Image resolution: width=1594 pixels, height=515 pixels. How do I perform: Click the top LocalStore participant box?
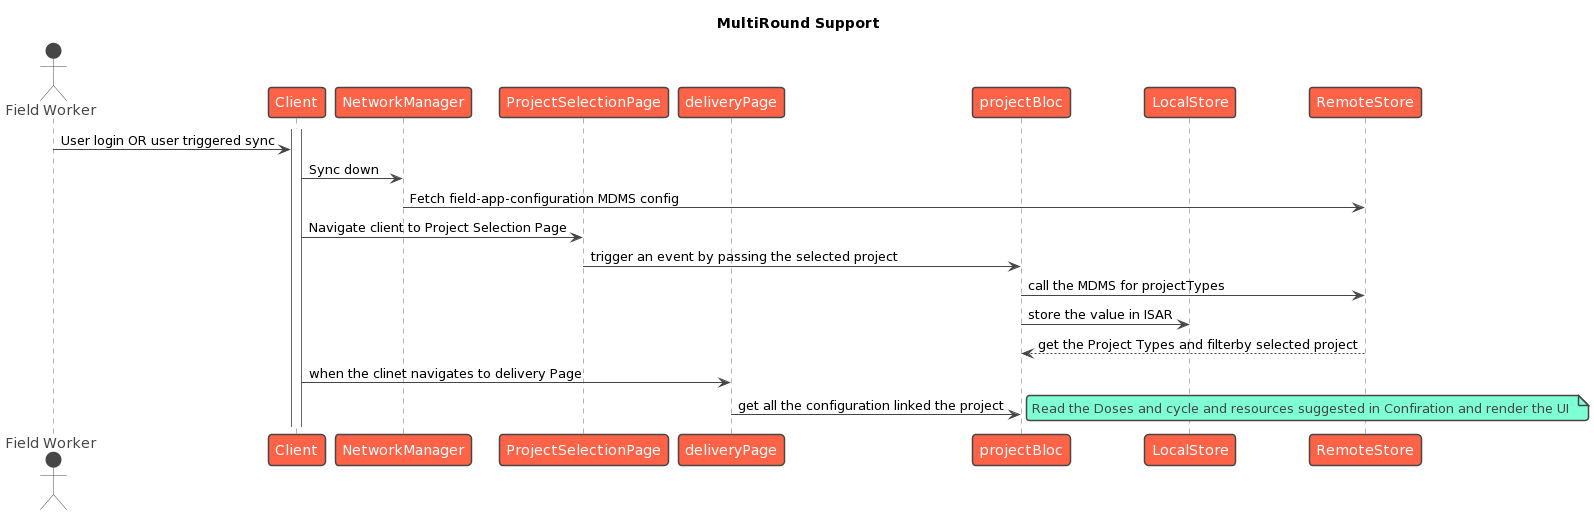(1189, 102)
